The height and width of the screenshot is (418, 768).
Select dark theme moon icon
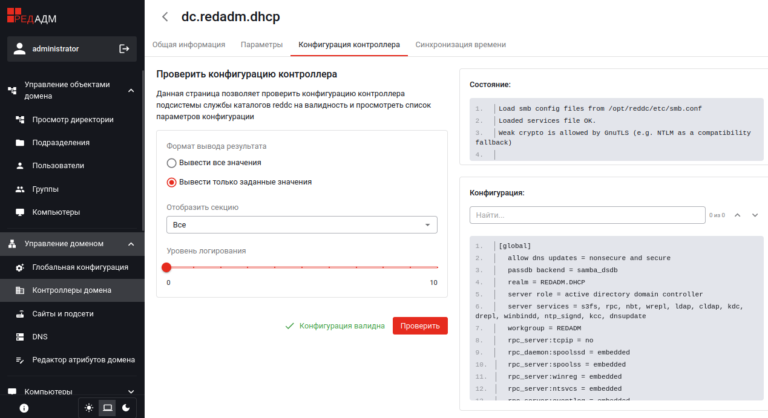pyautogui.click(x=126, y=407)
